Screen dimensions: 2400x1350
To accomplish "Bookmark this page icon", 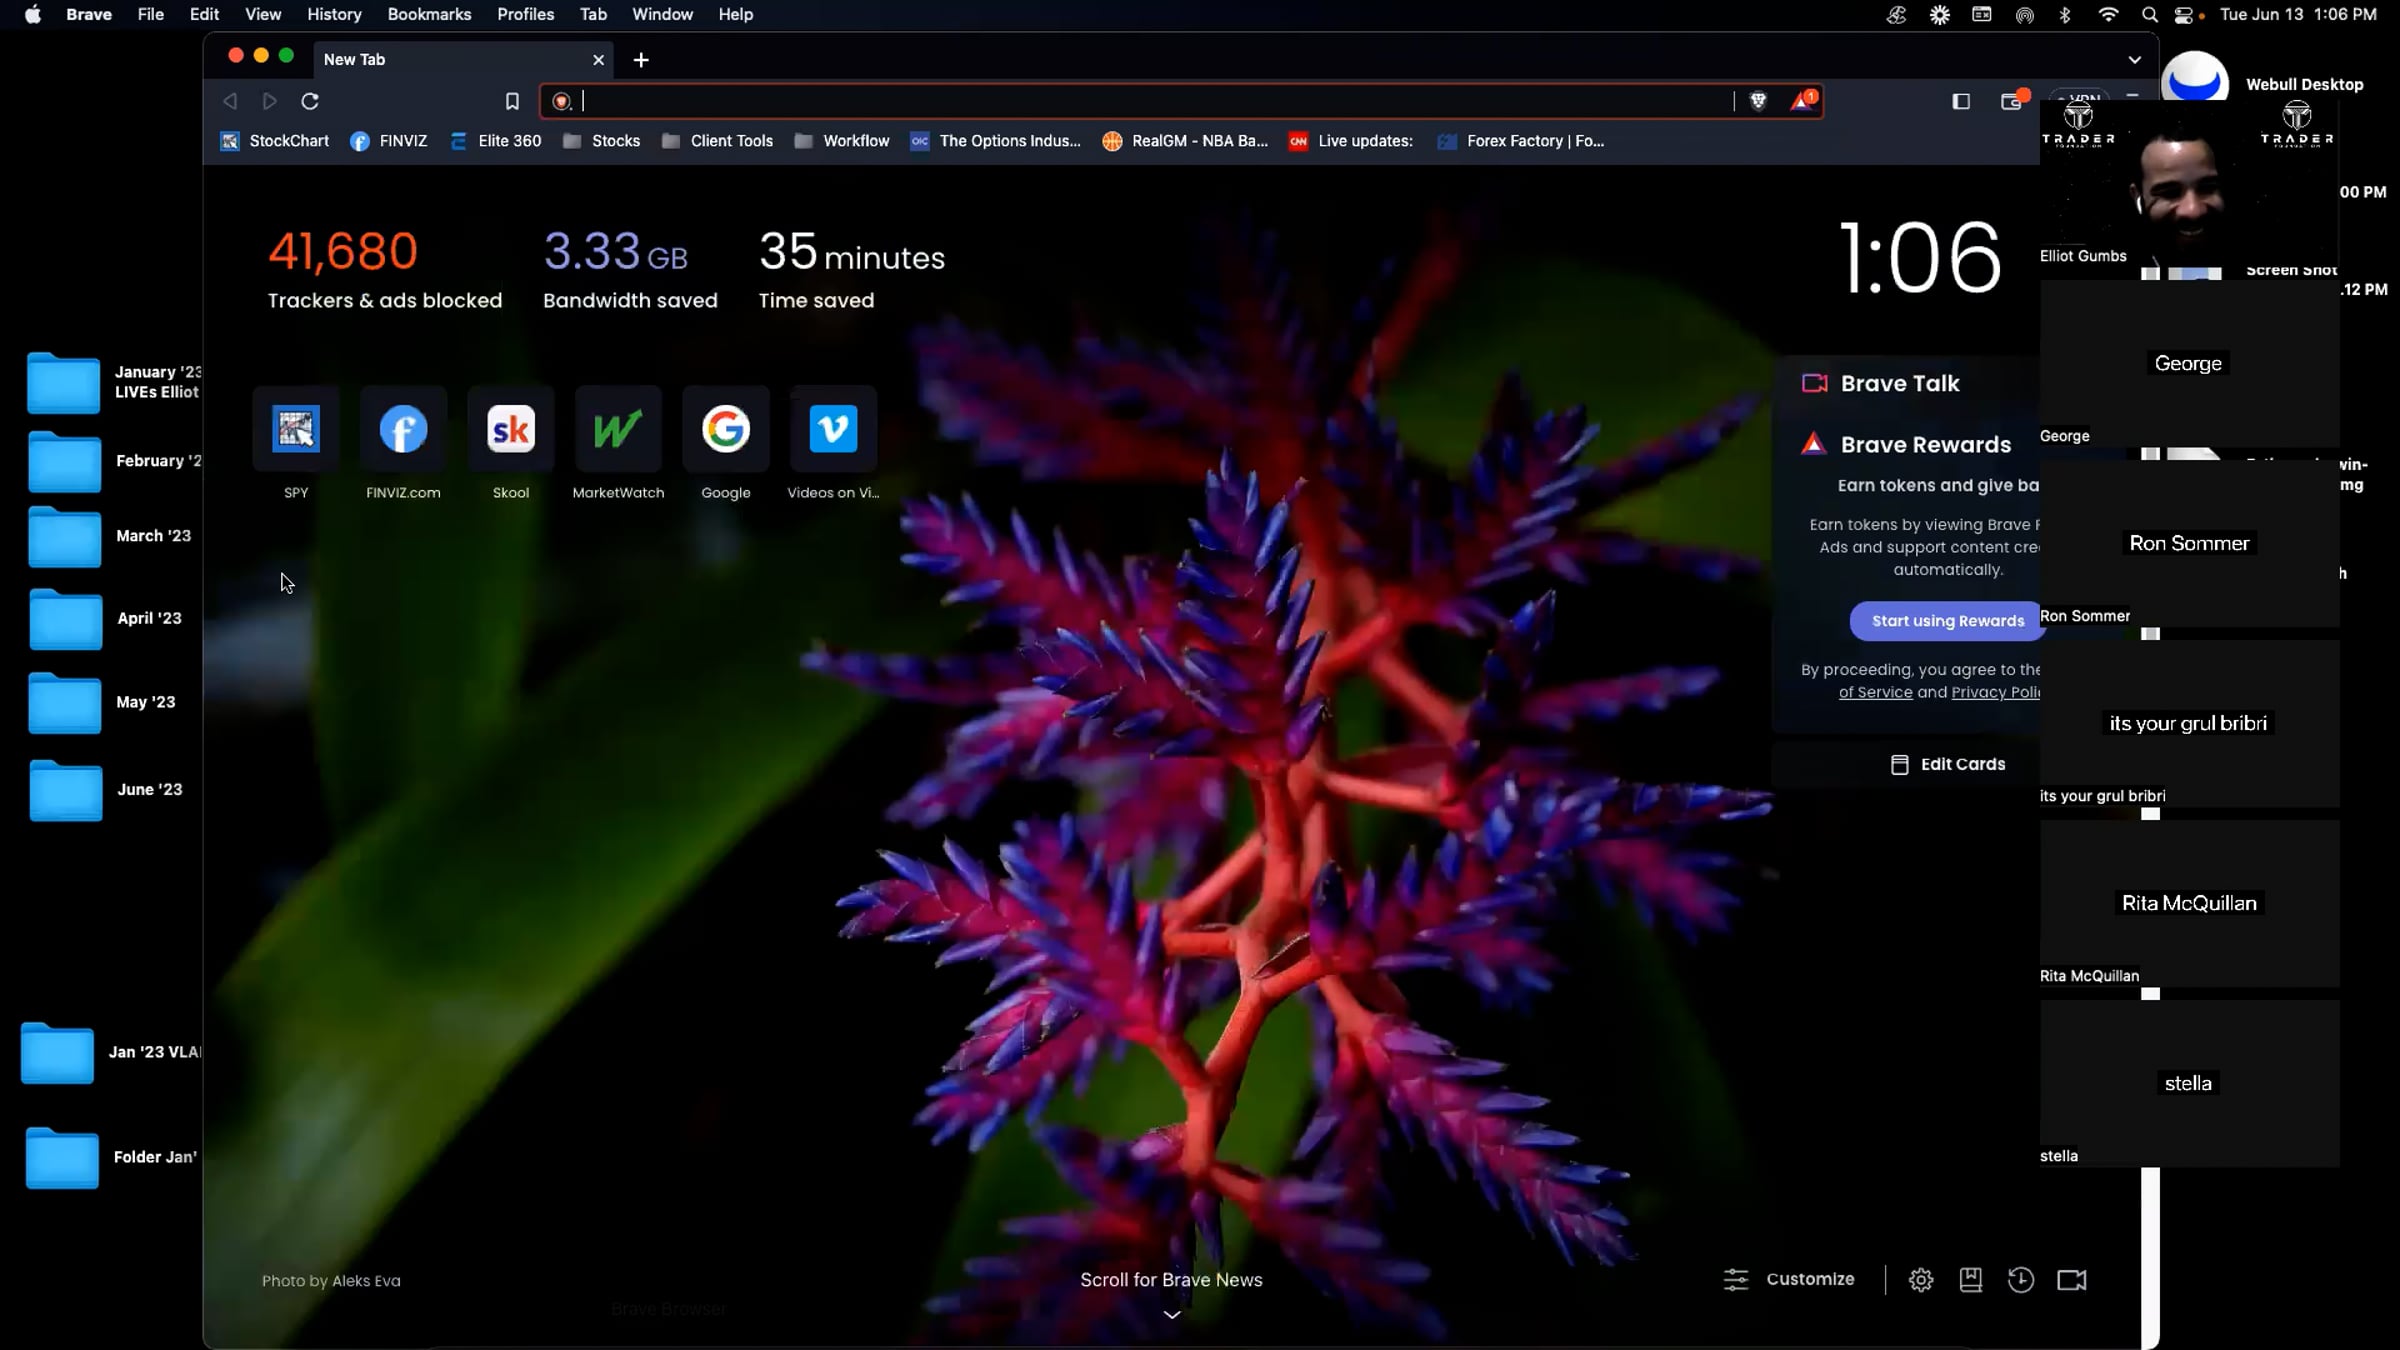I will 512,101.
